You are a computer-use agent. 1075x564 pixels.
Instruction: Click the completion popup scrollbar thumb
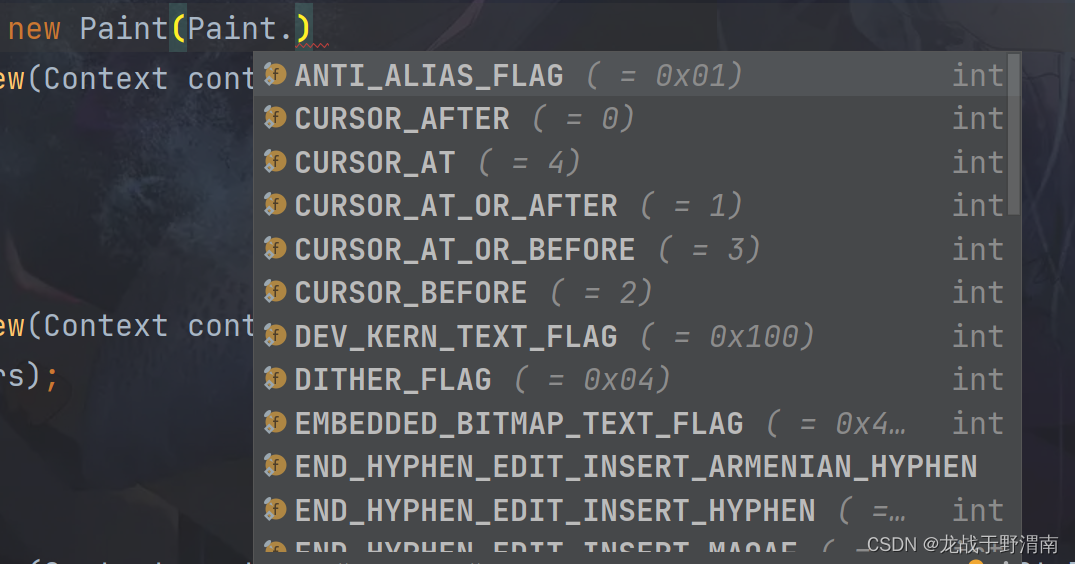1014,134
